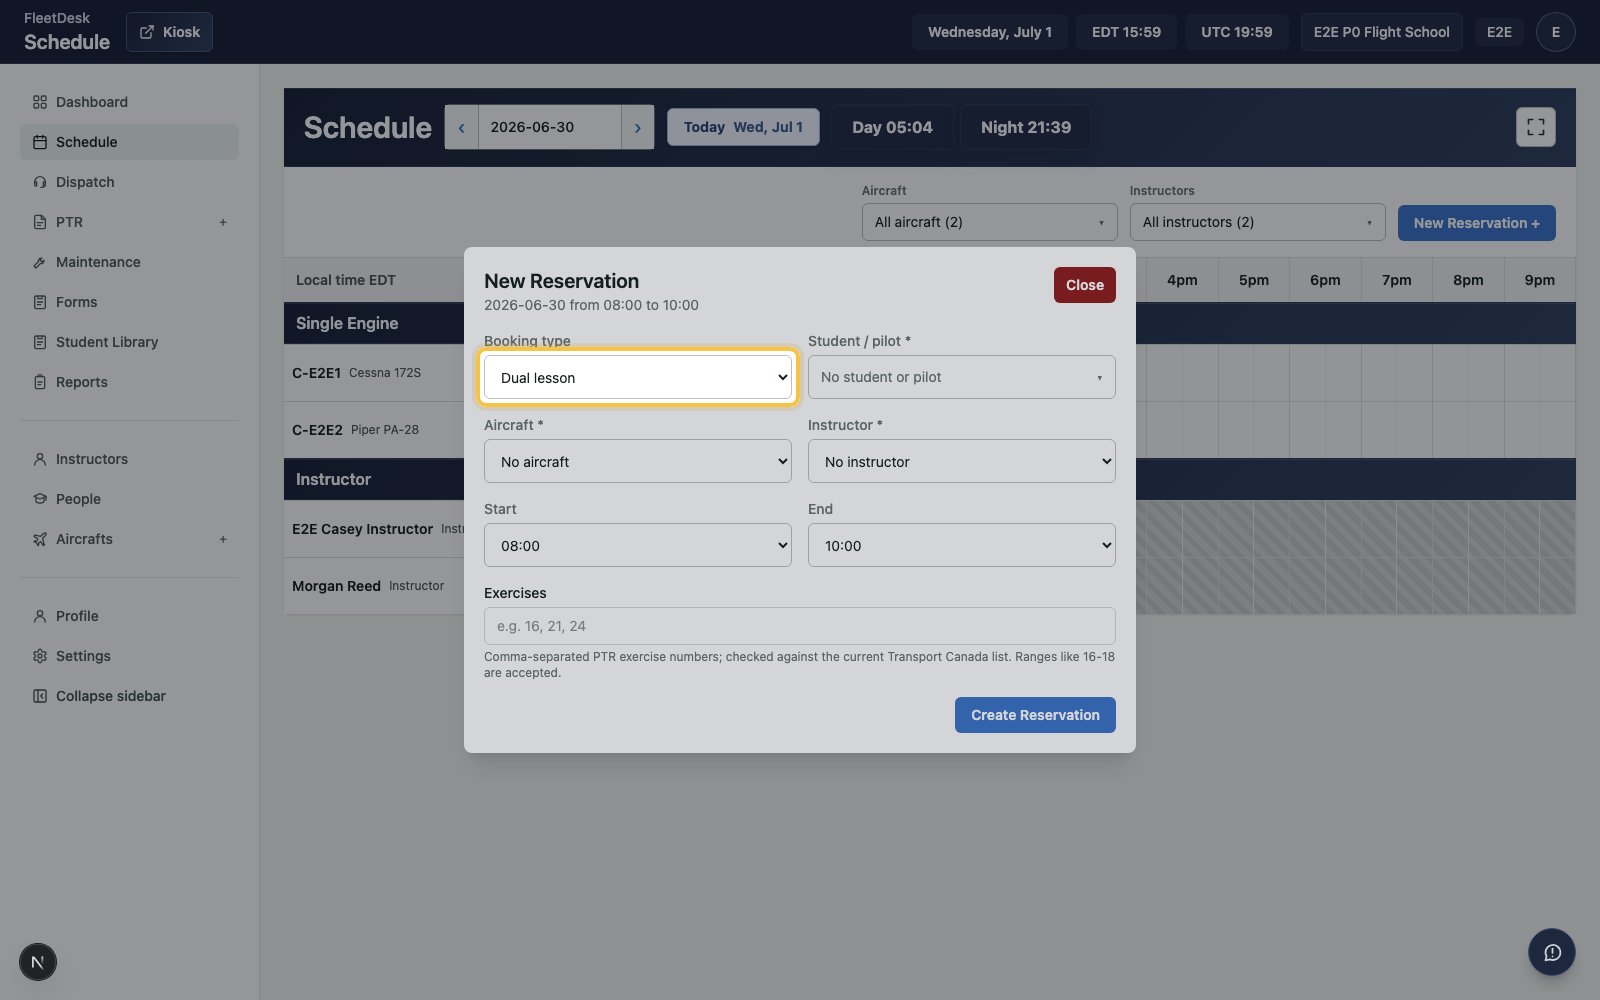Open Reports from the sidebar

pos(129,382)
